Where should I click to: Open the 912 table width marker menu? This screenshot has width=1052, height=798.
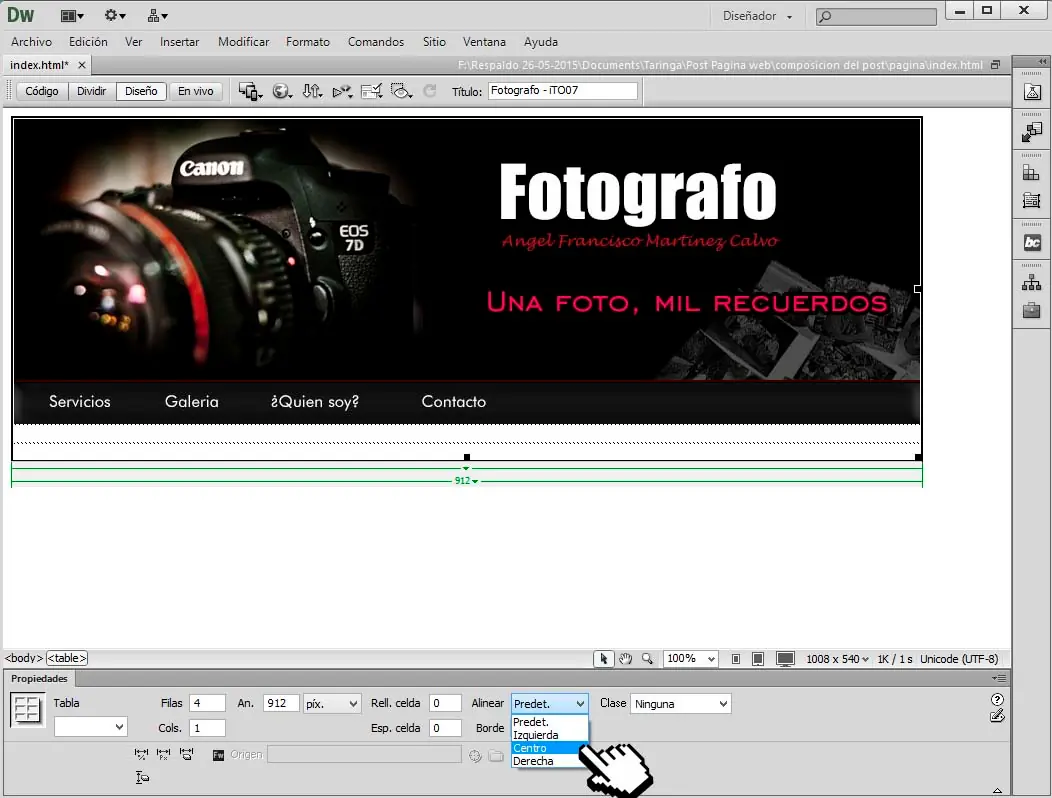[466, 481]
